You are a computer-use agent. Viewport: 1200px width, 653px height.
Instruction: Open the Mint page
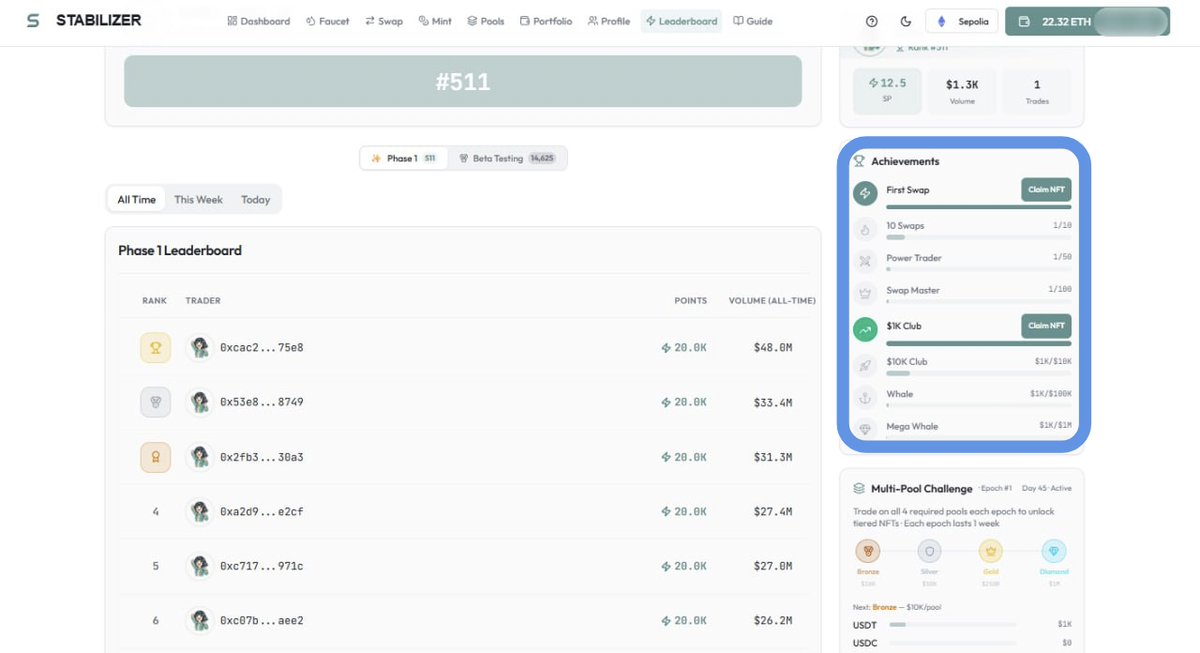(436, 21)
